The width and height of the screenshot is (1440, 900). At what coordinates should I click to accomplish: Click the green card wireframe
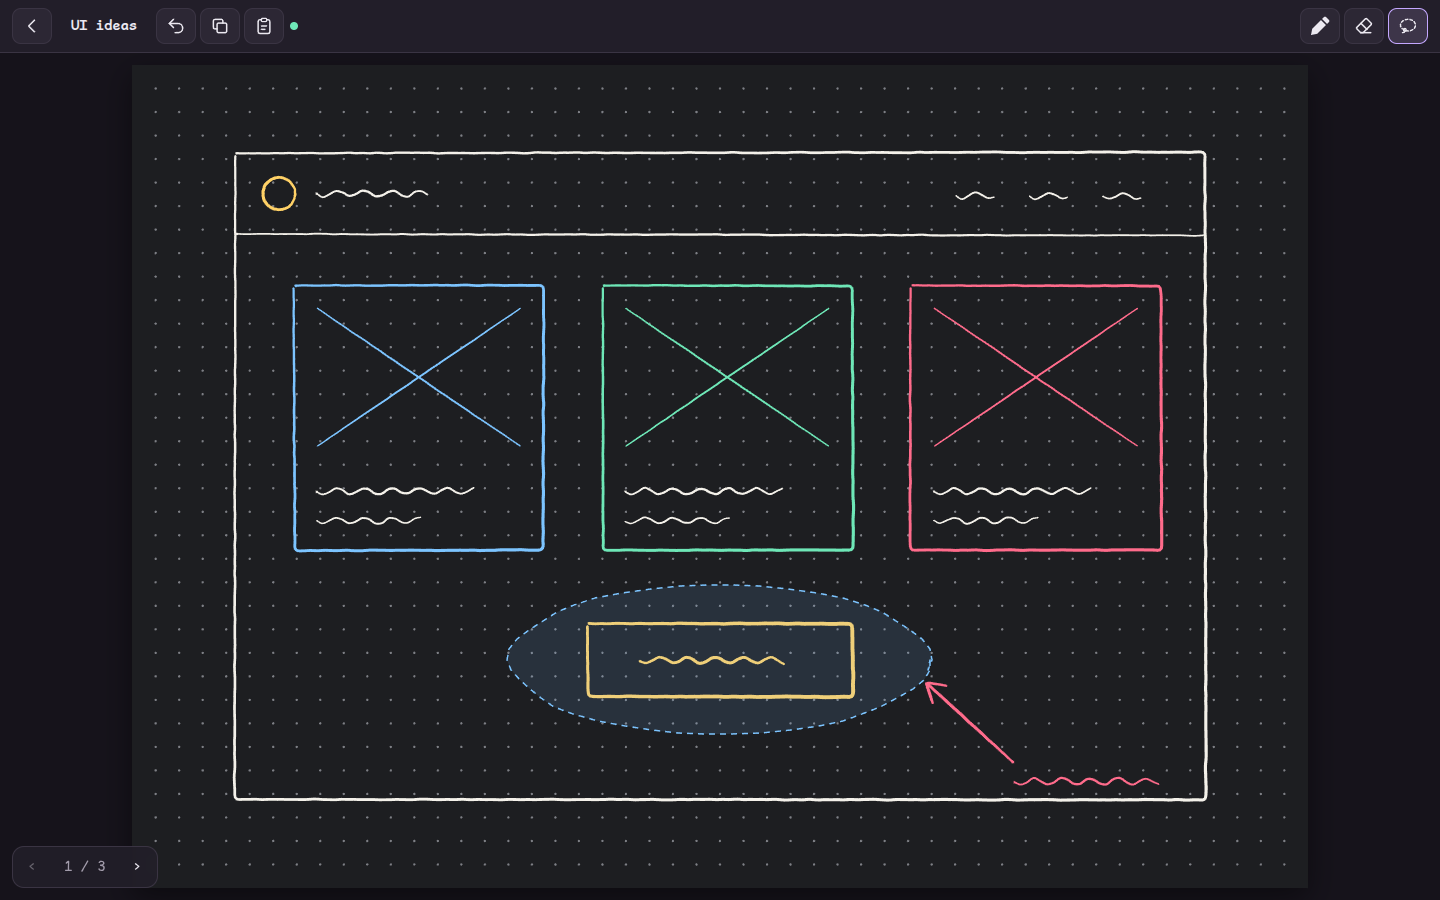[x=728, y=418]
